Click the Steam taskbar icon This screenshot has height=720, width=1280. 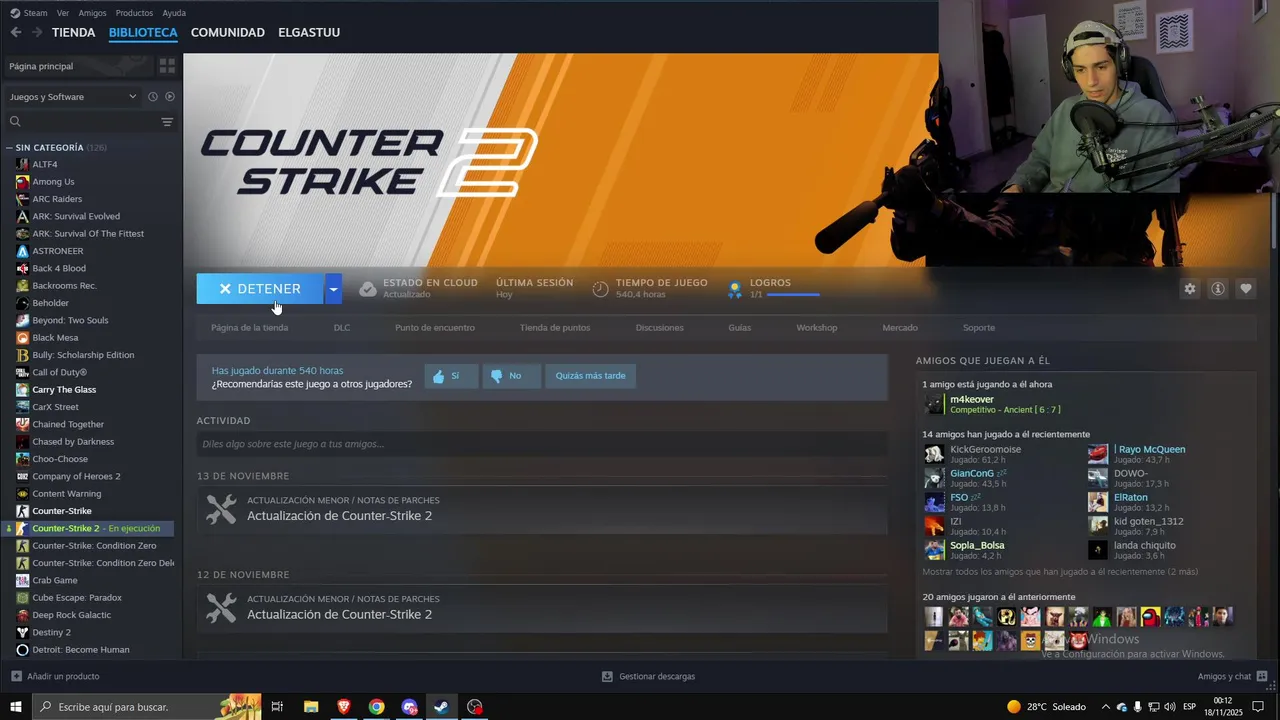tap(441, 707)
